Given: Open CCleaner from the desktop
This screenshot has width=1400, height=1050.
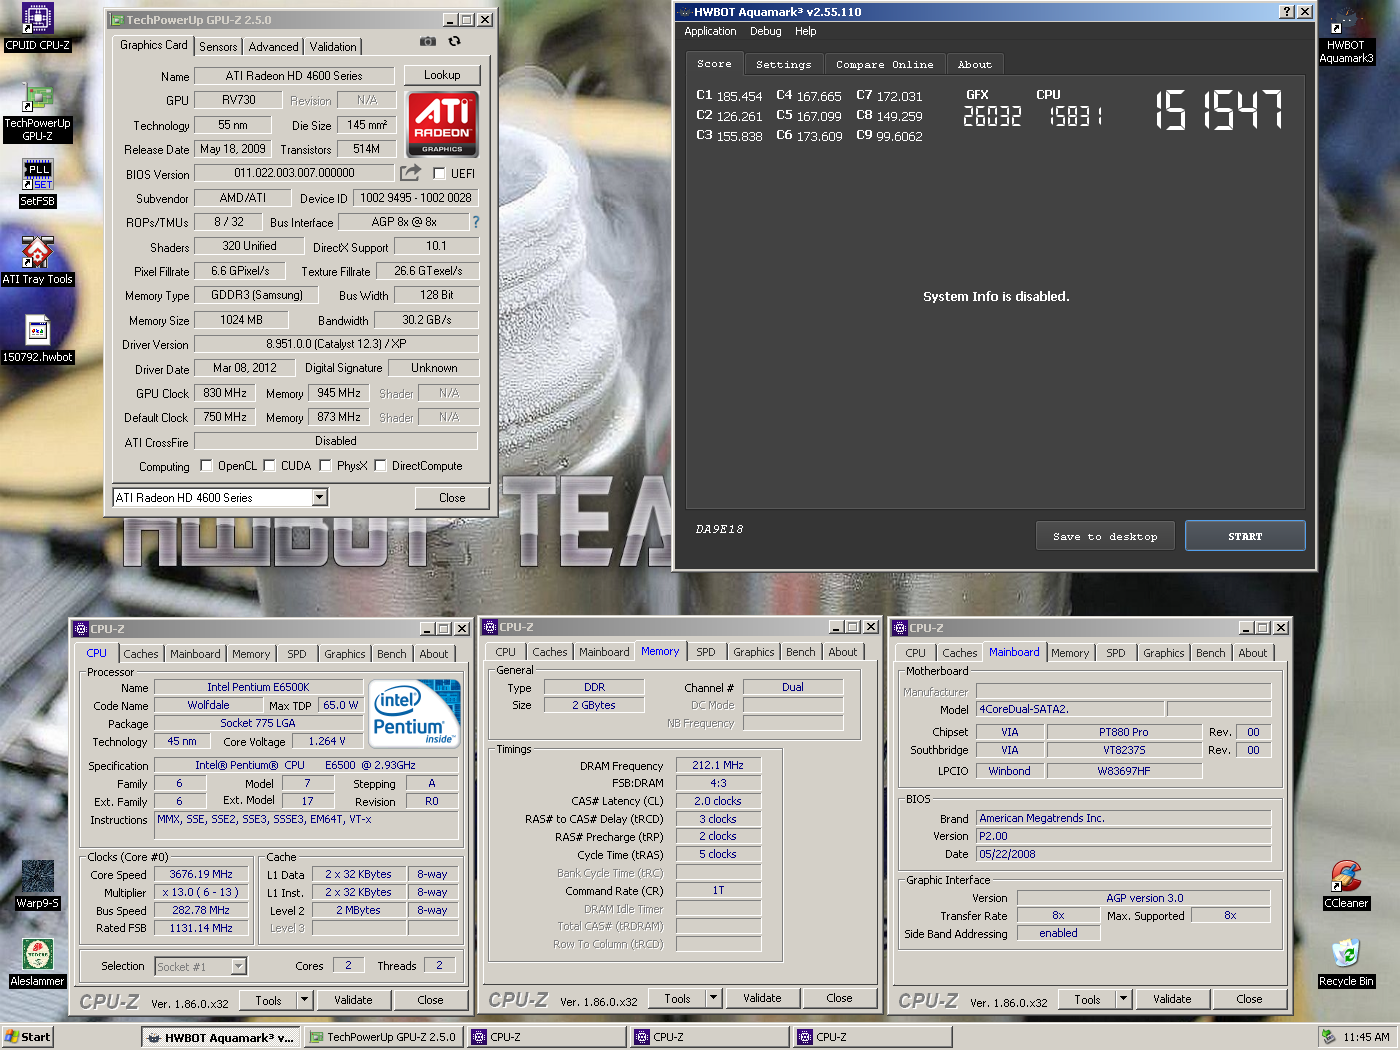Looking at the screenshot, I should pyautogui.click(x=1346, y=884).
